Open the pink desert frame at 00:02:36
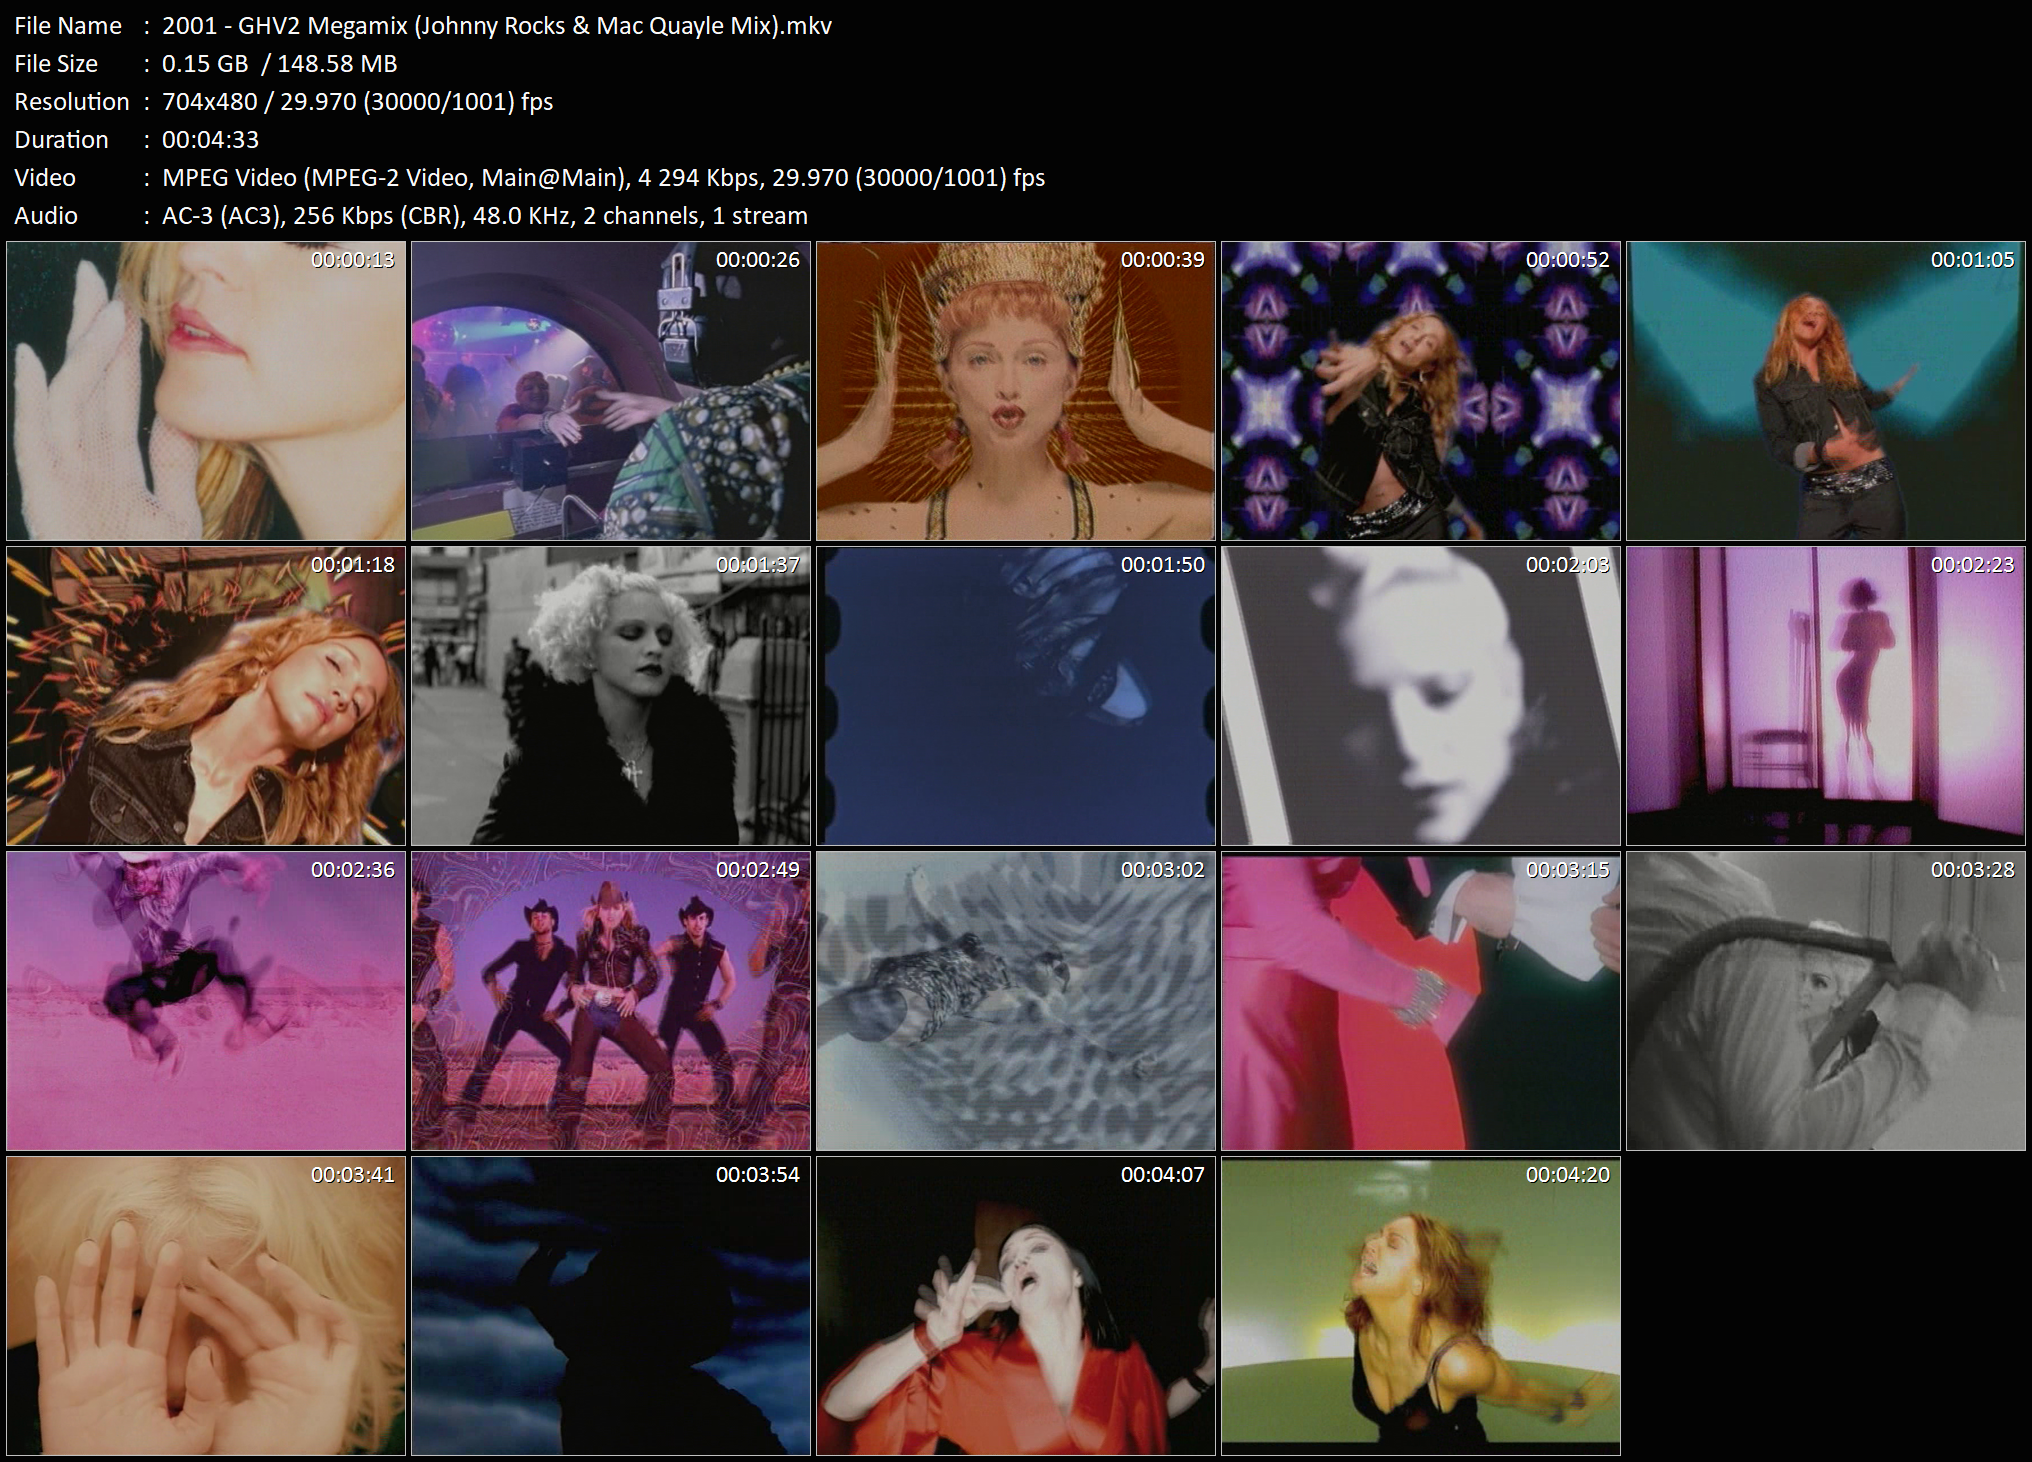This screenshot has height=1462, width=2032. [x=206, y=1001]
